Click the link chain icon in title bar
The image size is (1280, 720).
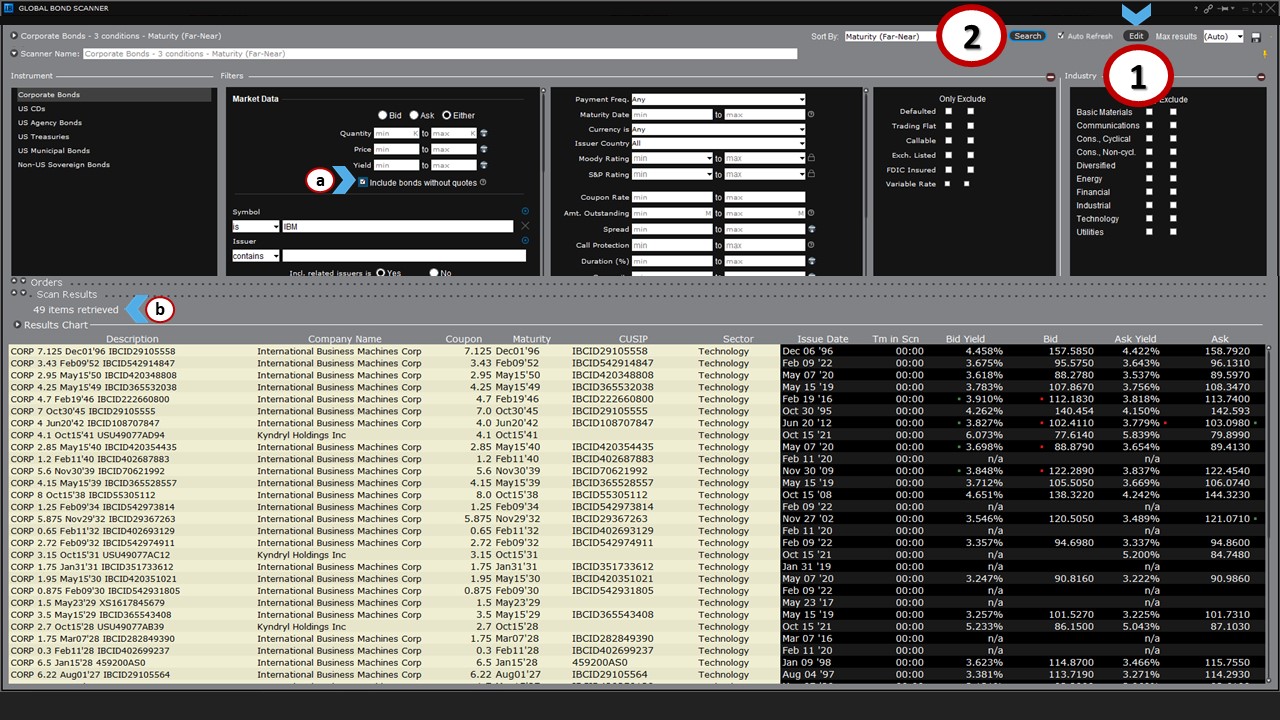(1208, 9)
